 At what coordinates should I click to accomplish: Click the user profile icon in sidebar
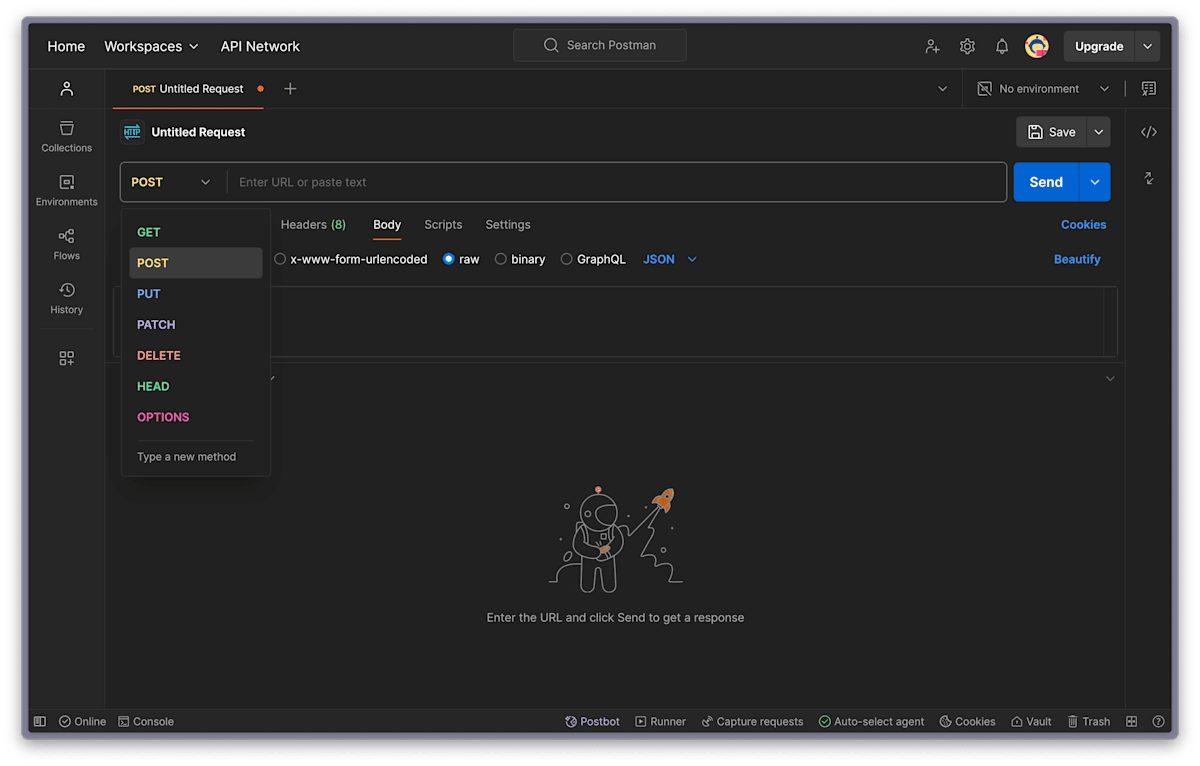point(66,89)
